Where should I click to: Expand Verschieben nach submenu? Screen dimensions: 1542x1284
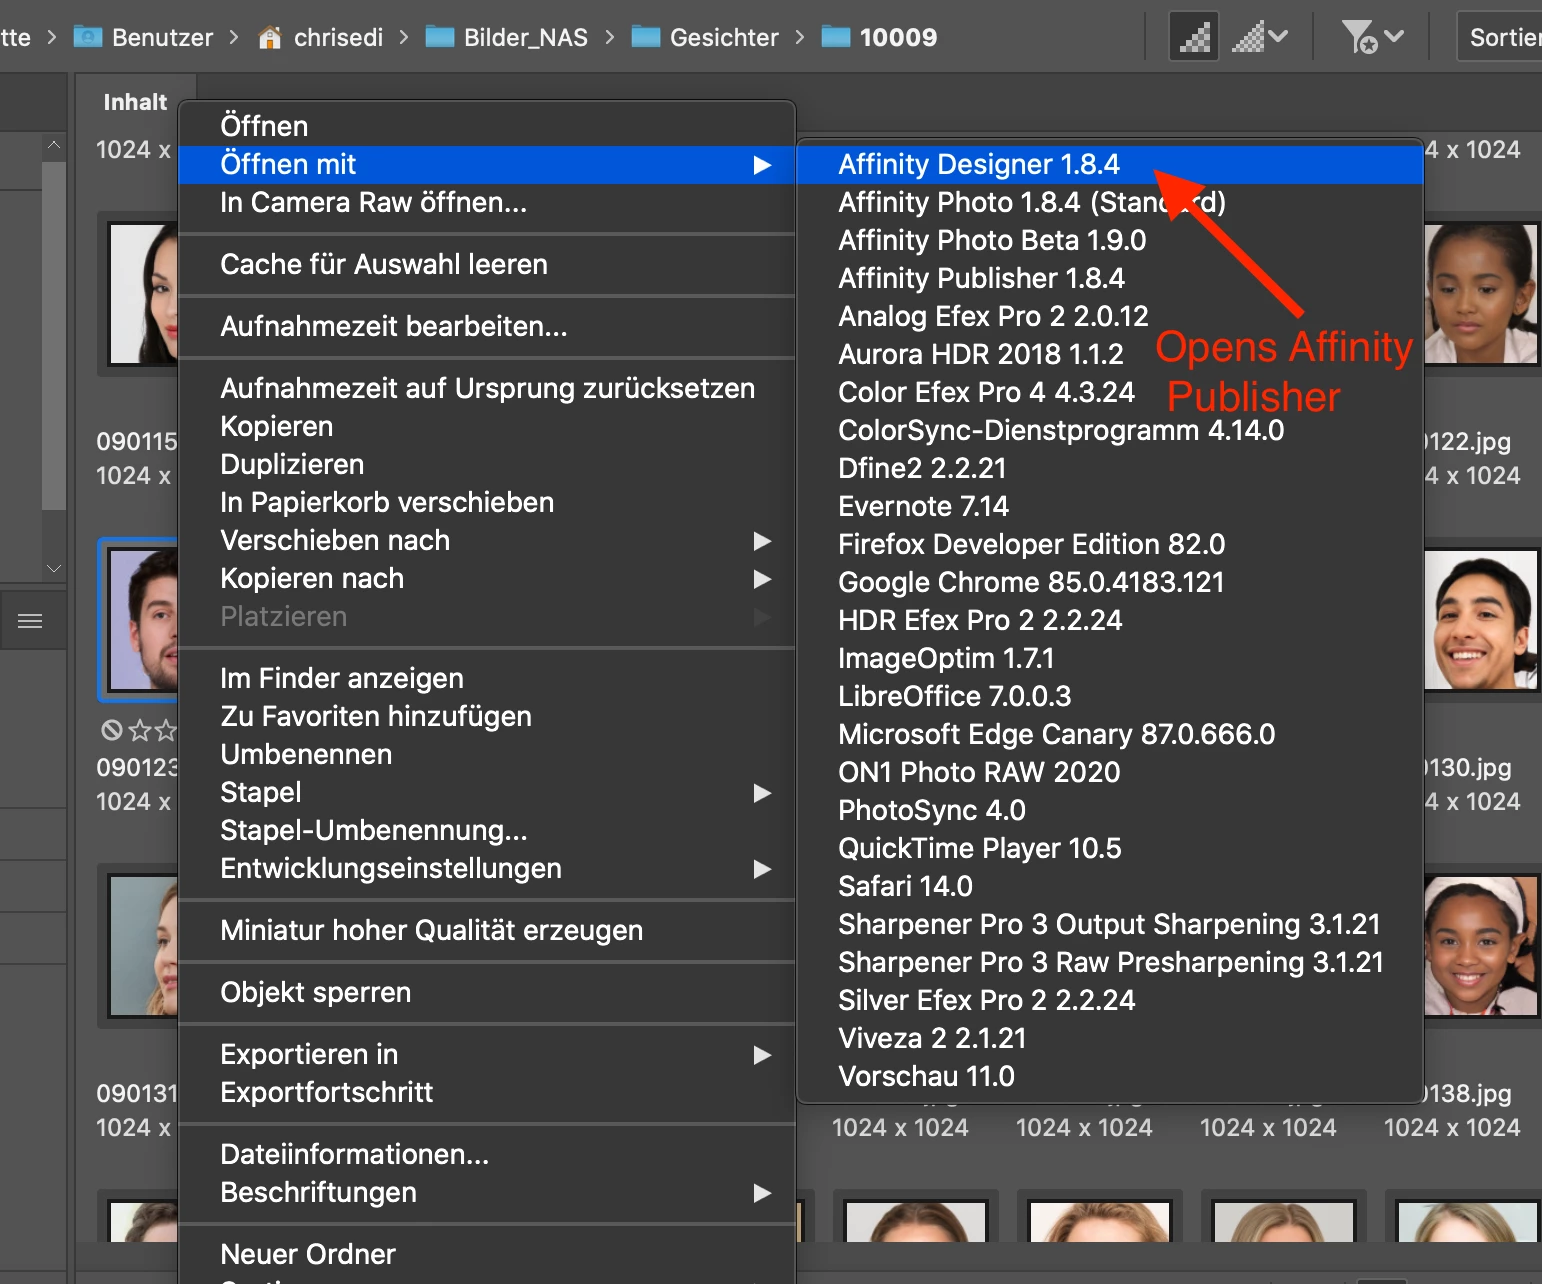[x=487, y=540]
